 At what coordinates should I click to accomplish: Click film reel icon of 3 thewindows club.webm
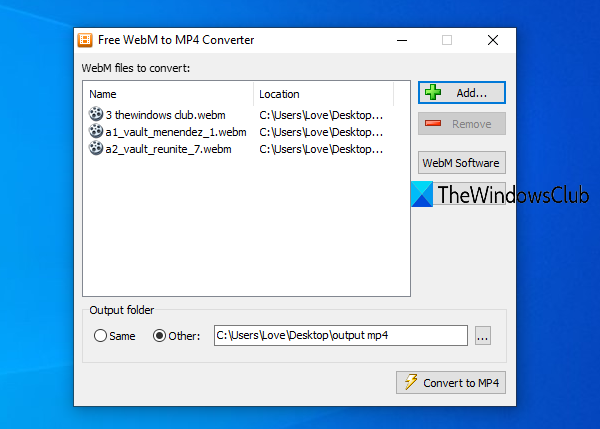(x=96, y=114)
